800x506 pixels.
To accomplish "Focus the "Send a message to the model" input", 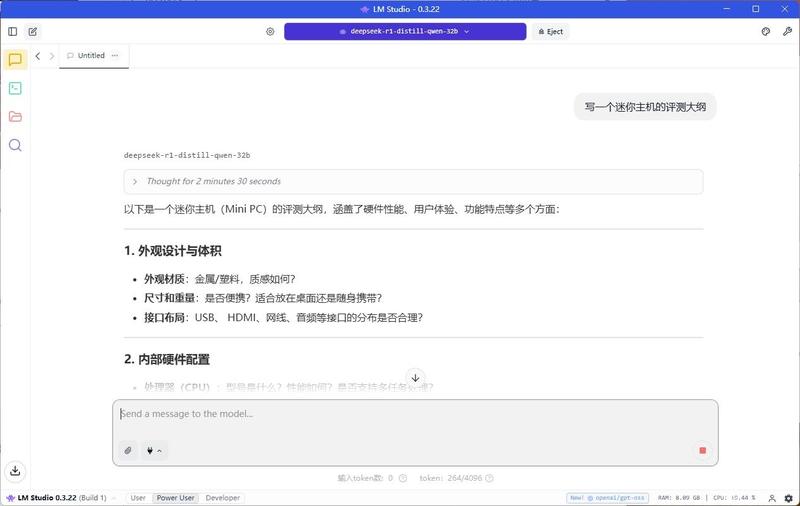I will [415, 414].
